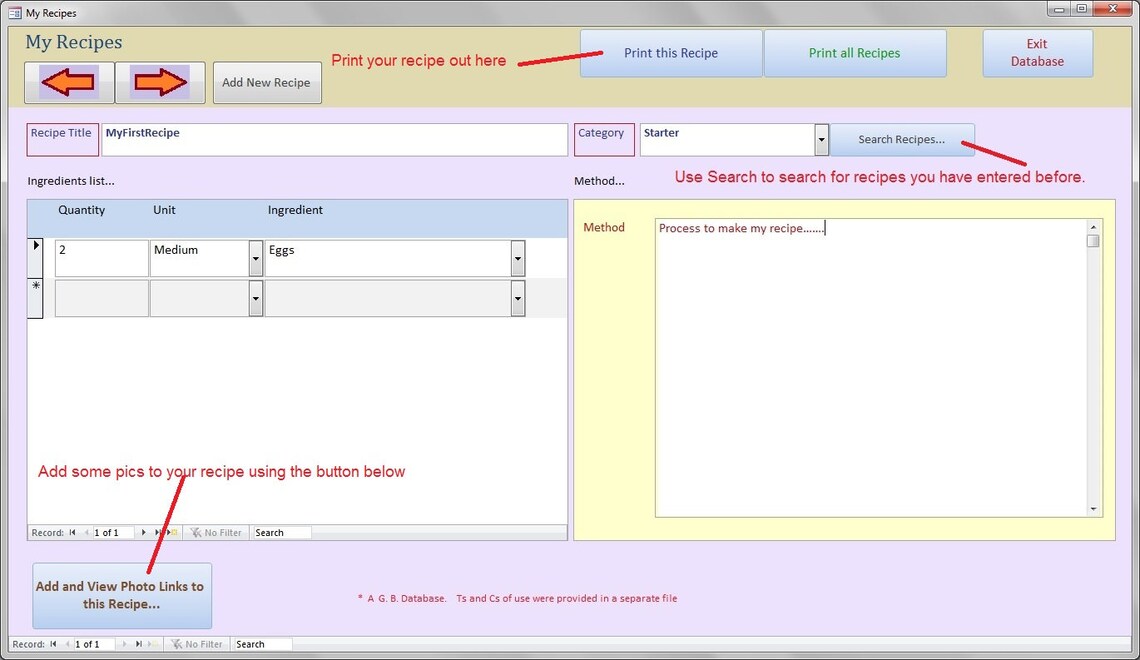Click the left red arrow to view previous recipe

coord(68,82)
